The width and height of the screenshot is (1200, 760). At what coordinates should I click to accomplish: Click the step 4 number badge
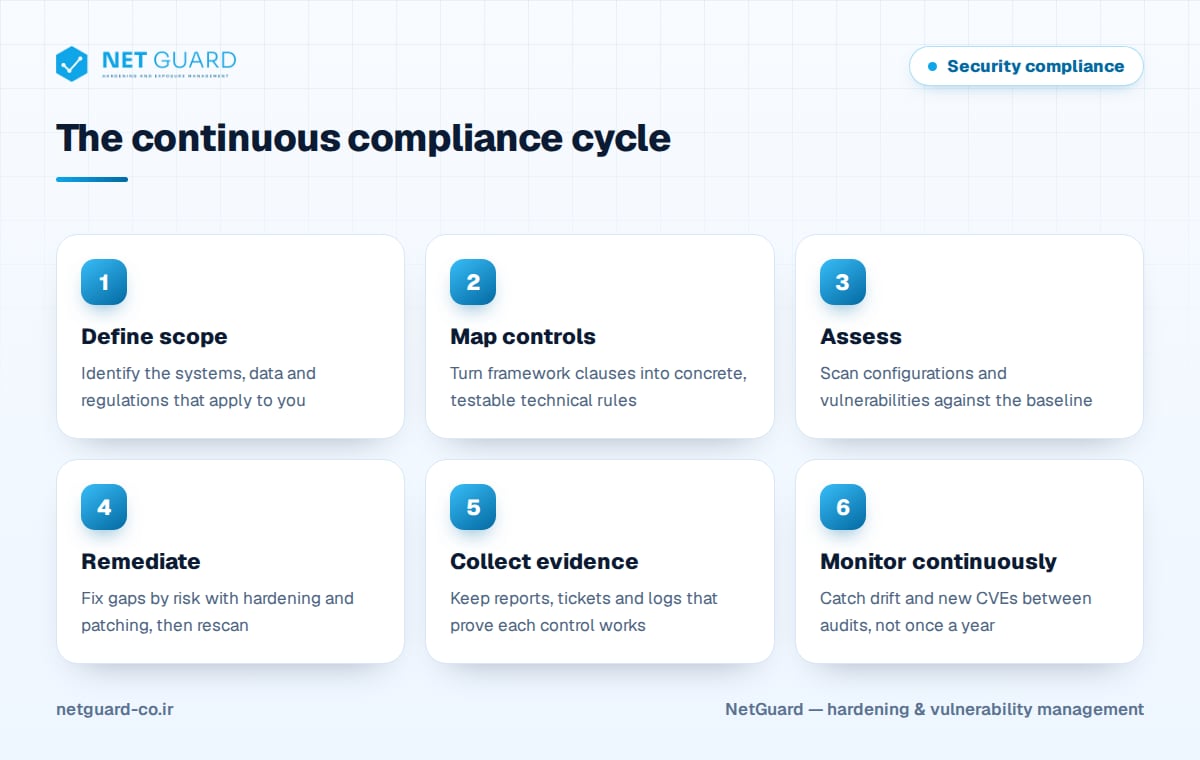click(x=104, y=507)
